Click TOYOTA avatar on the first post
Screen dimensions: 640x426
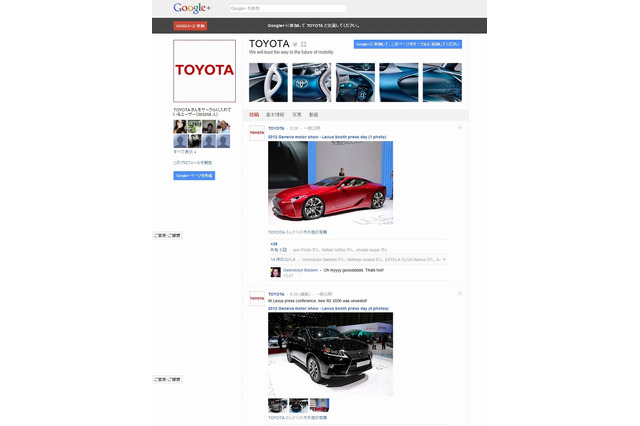pos(257,133)
